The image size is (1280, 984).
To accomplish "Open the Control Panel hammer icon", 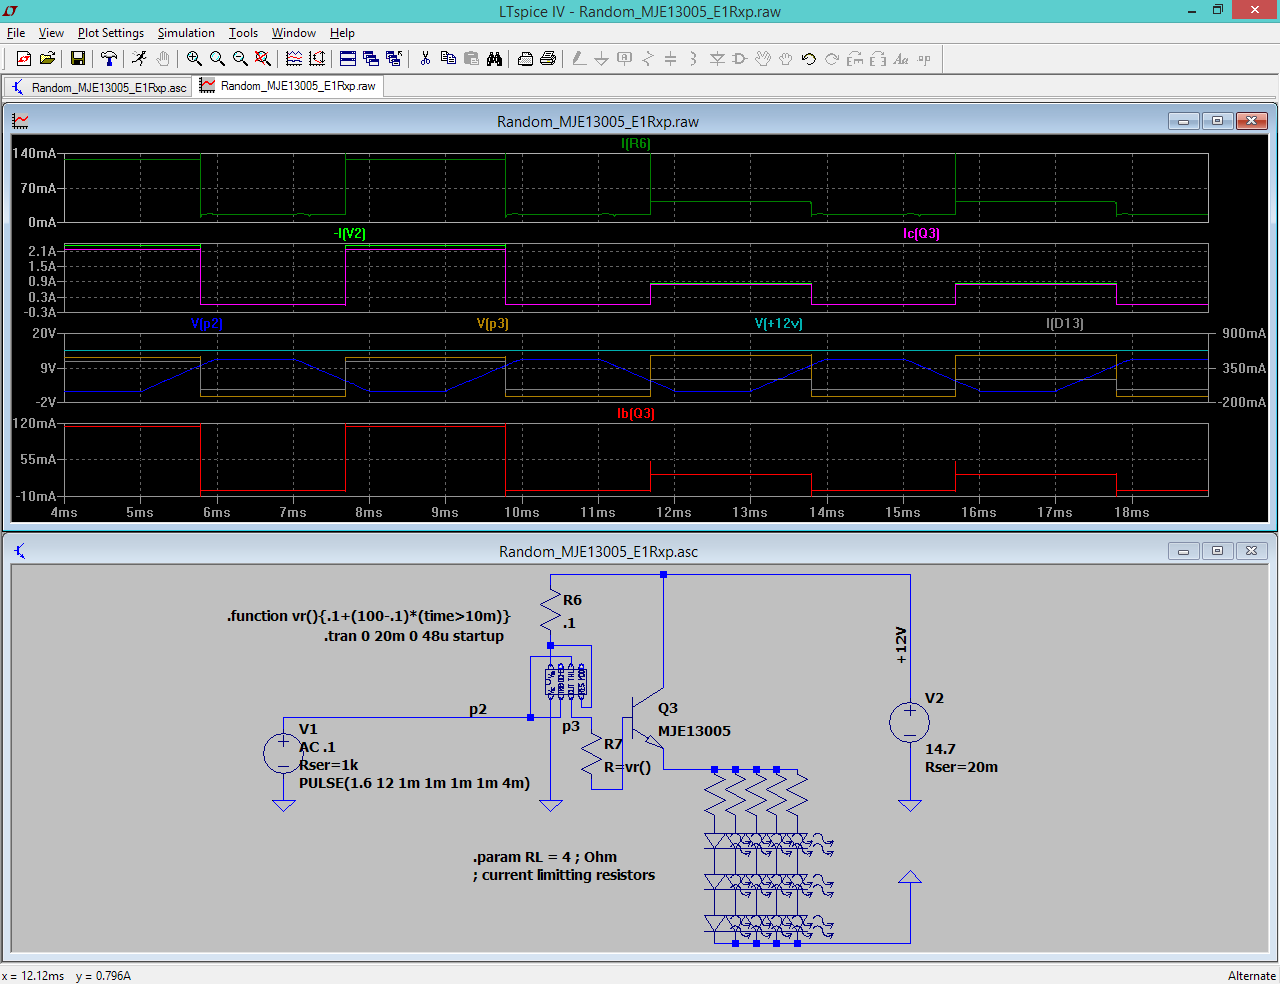I will [109, 59].
